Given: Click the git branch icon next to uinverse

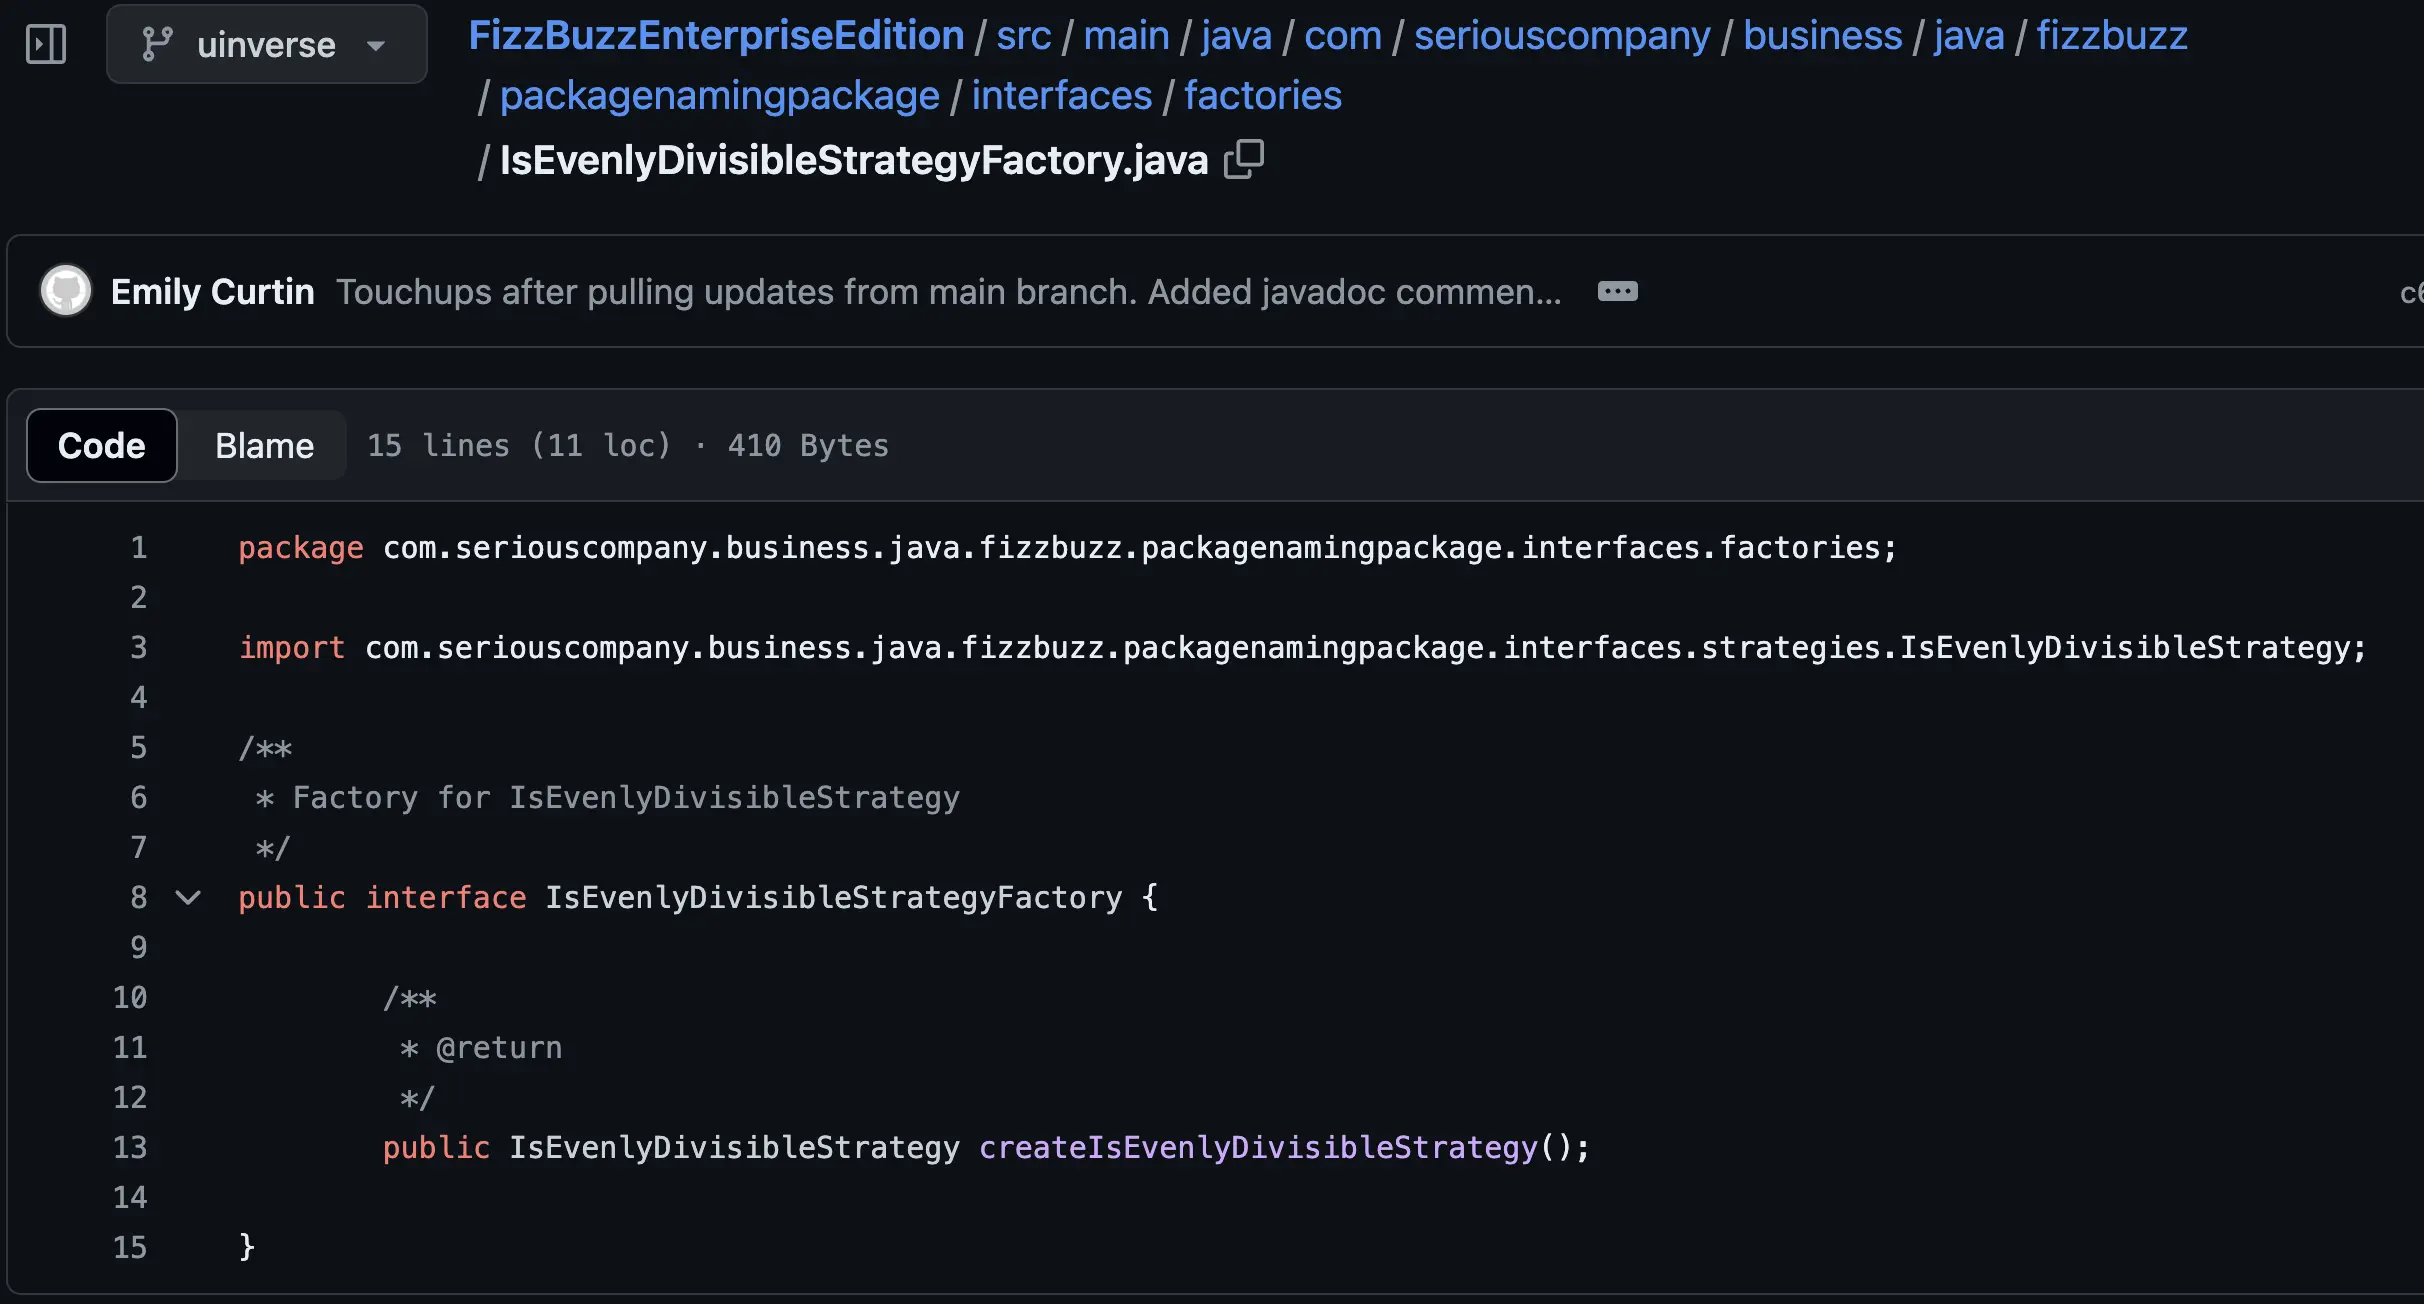Looking at the screenshot, I should (x=156, y=42).
